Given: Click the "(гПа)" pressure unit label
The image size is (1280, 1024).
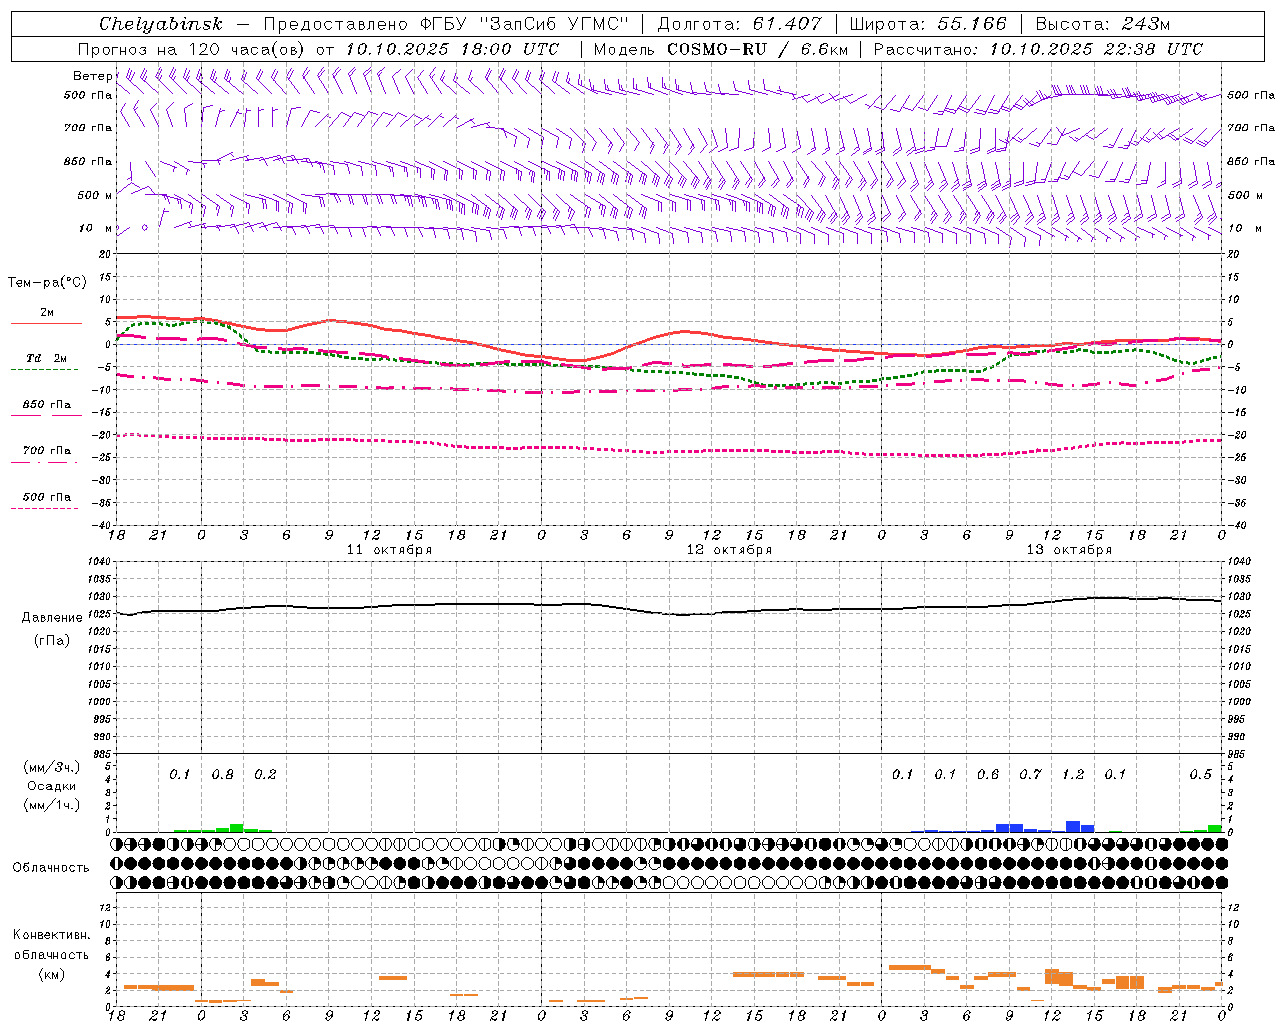Looking at the screenshot, I should pyautogui.click(x=52, y=641).
